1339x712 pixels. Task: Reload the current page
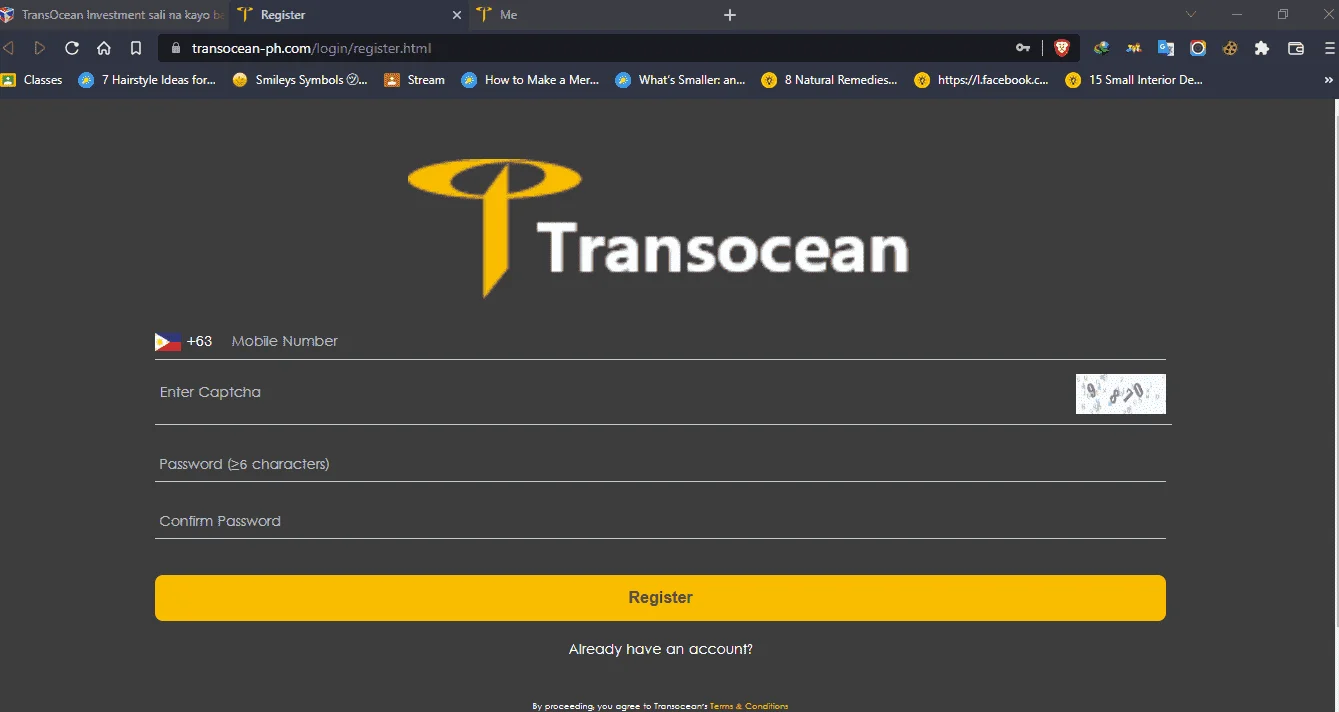pos(72,48)
